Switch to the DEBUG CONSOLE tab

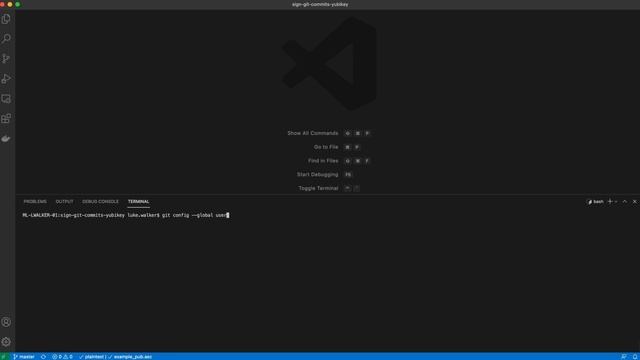[100, 202]
